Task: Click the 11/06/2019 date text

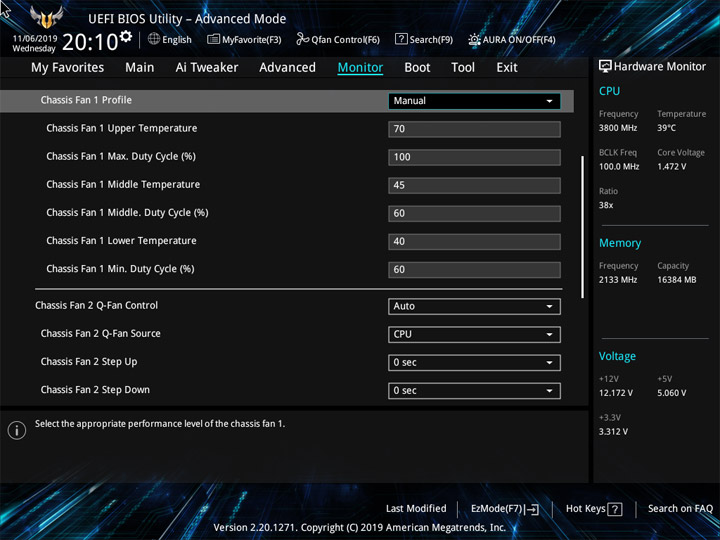Action: click(x=35, y=39)
